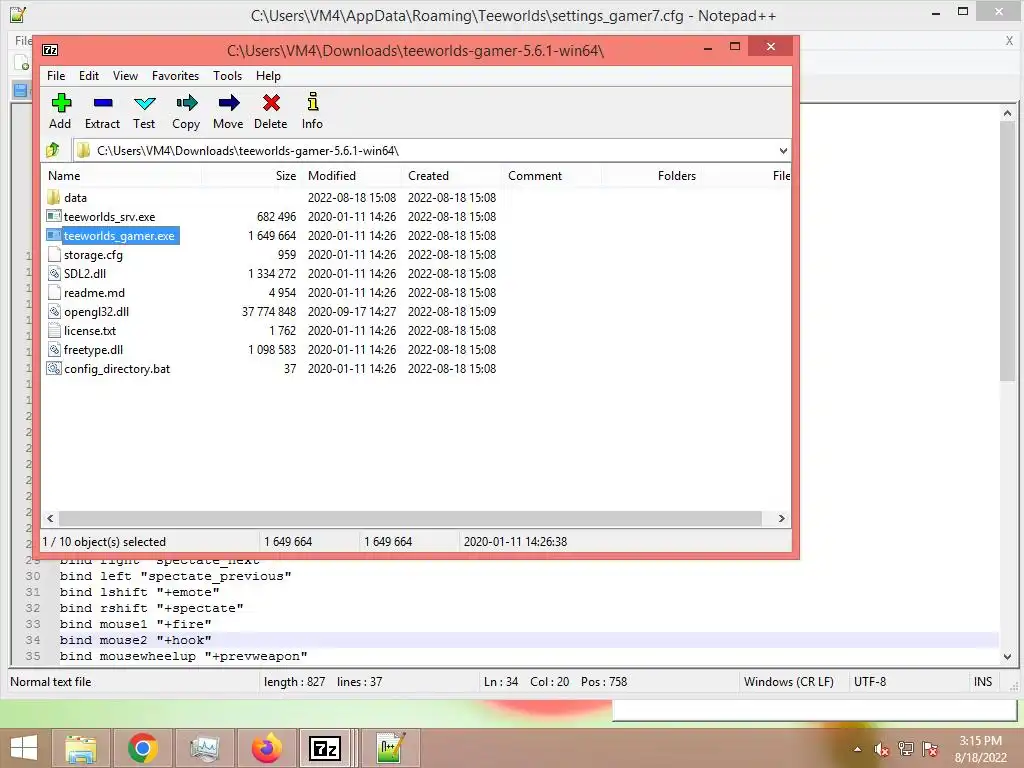The width and height of the screenshot is (1024, 768).
Task: Click the Extract toolbar icon
Action: pyautogui.click(x=103, y=111)
